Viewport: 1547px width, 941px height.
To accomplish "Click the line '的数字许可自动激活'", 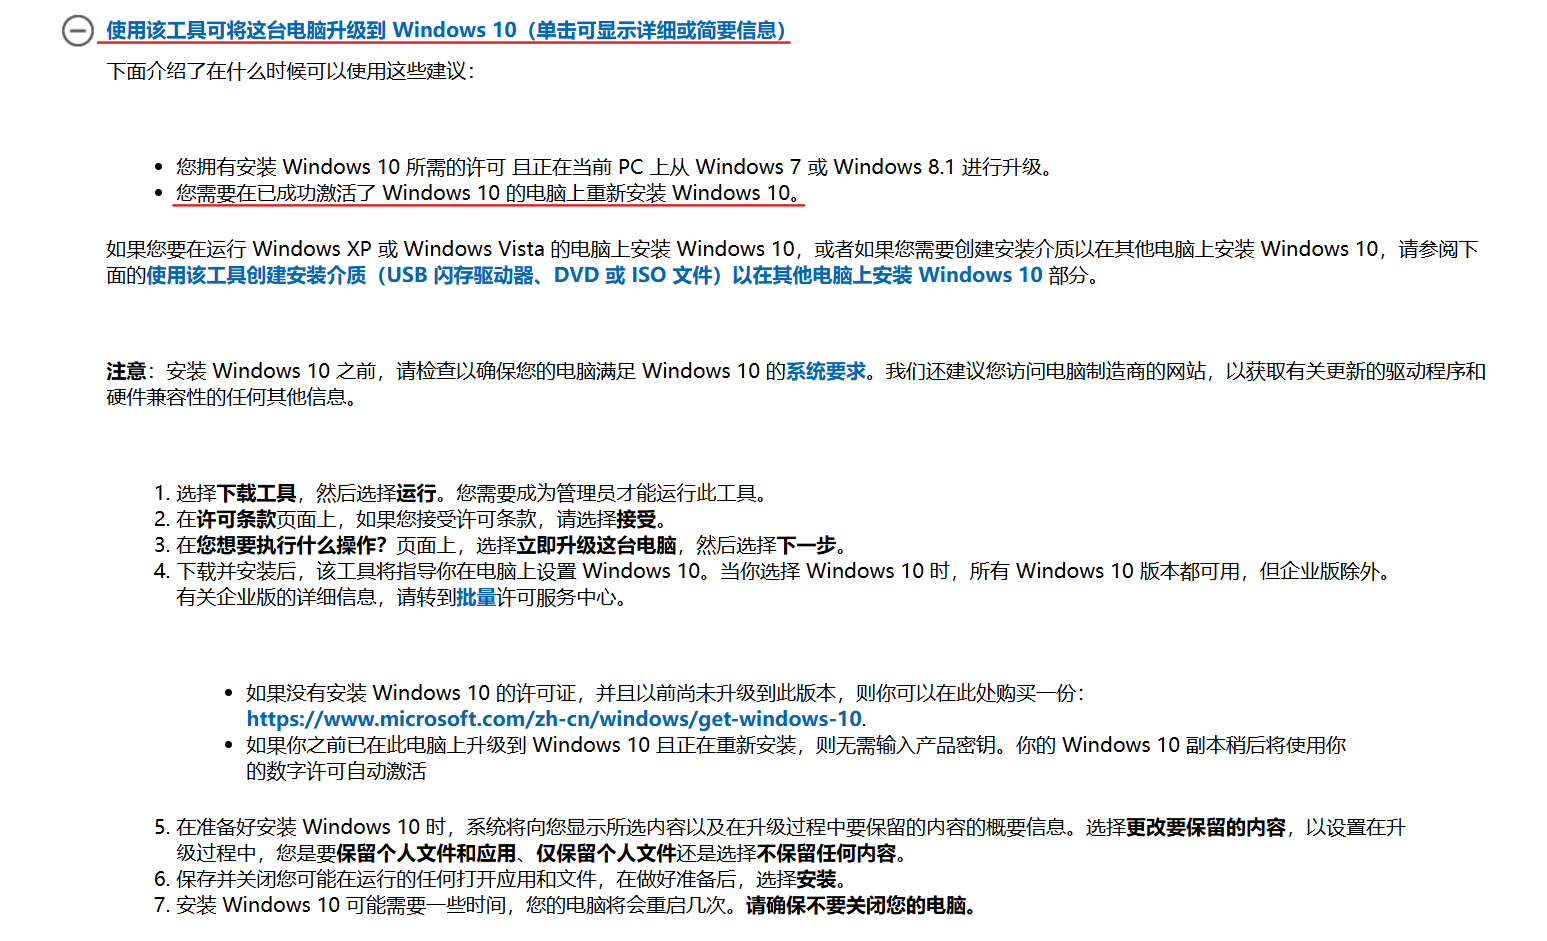I will (x=336, y=771).
